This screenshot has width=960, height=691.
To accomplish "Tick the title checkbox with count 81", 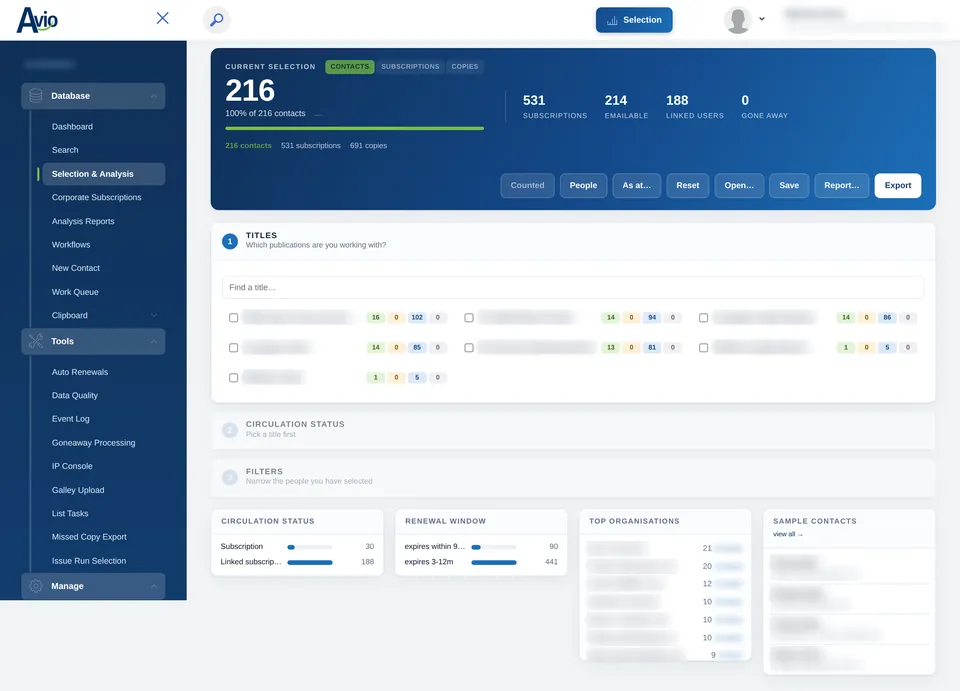I will point(469,348).
